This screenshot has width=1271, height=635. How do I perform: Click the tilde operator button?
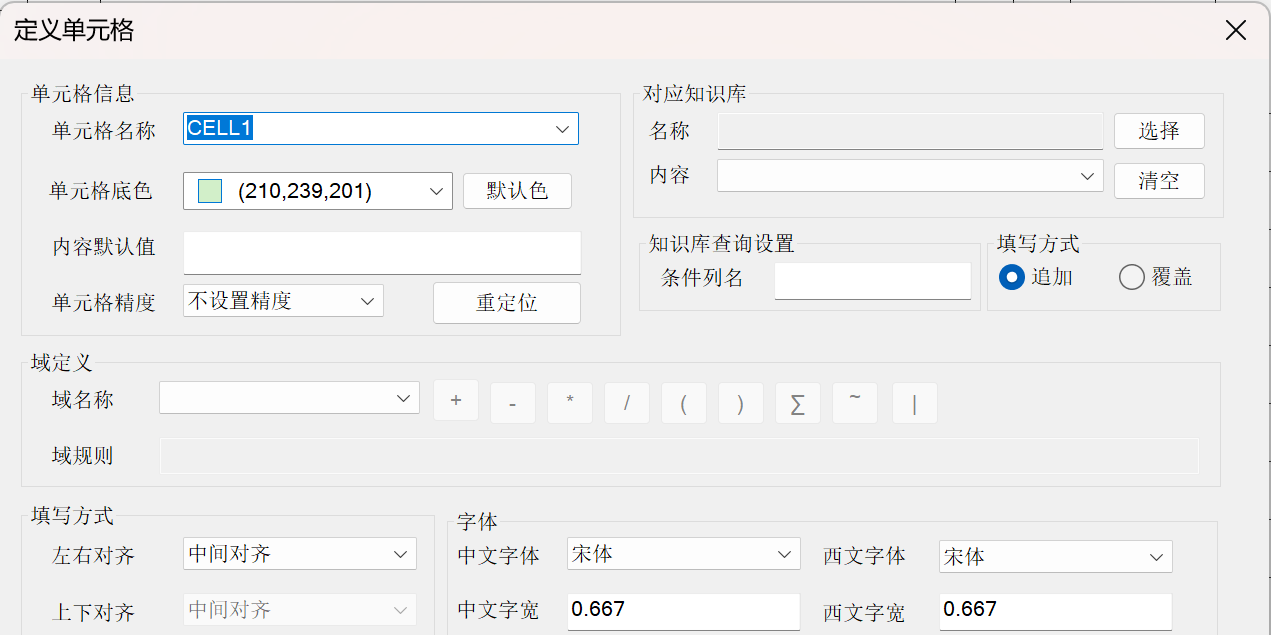click(855, 402)
